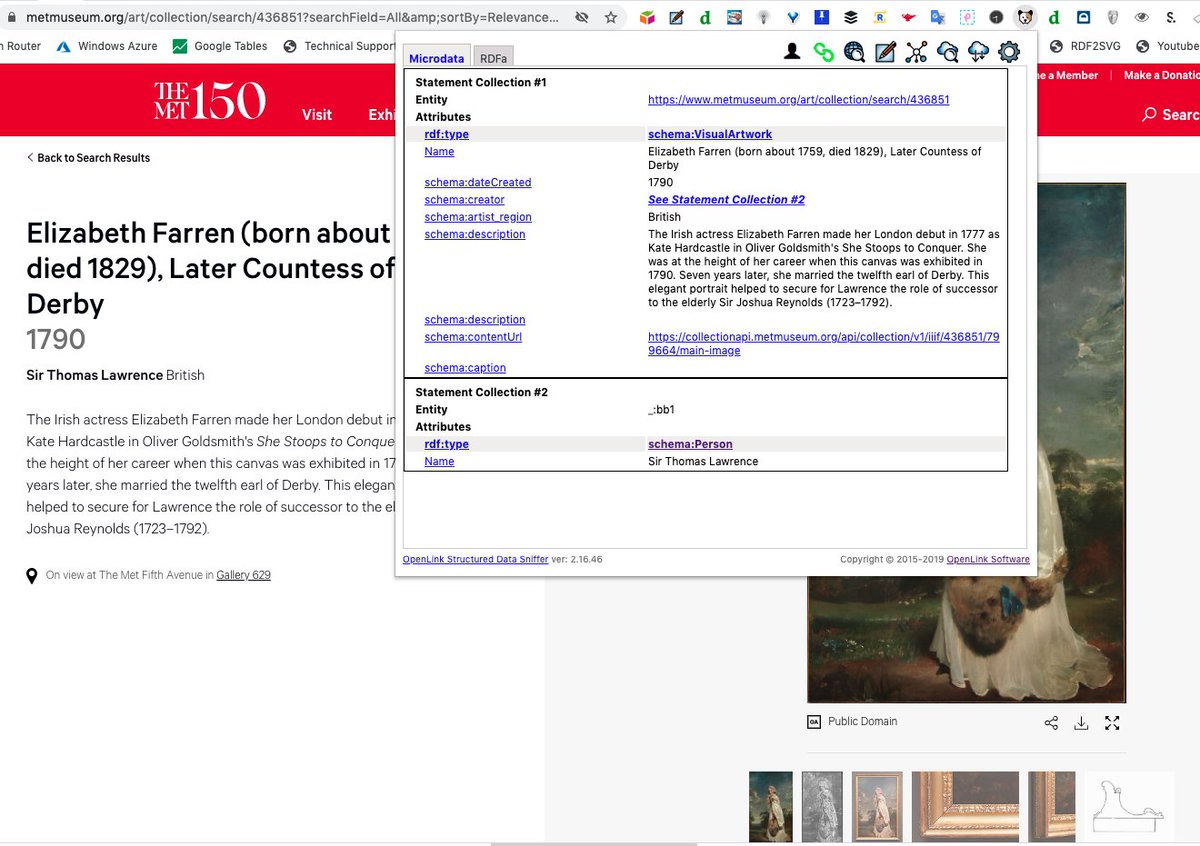Click the black person silhouette icon in Sniffer popup
This screenshot has width=1200, height=846.
[x=792, y=52]
